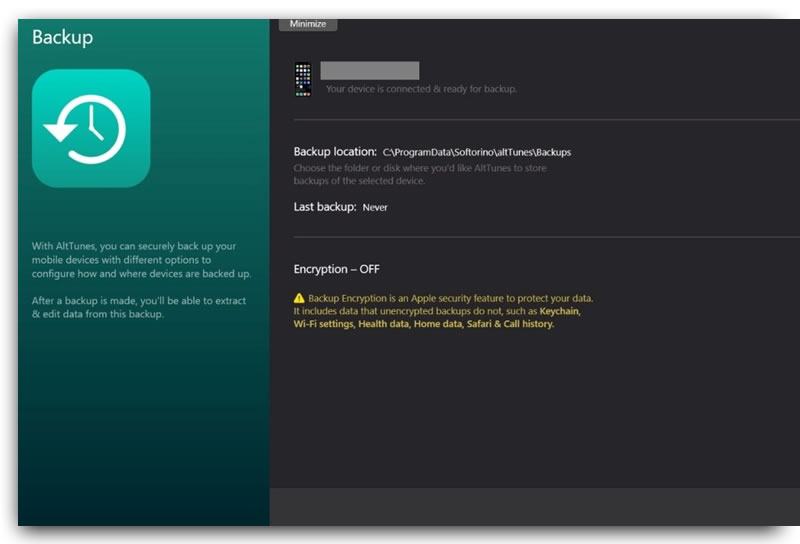Click the yellow warning triangle icon
This screenshot has height=544, width=800.
click(x=299, y=298)
